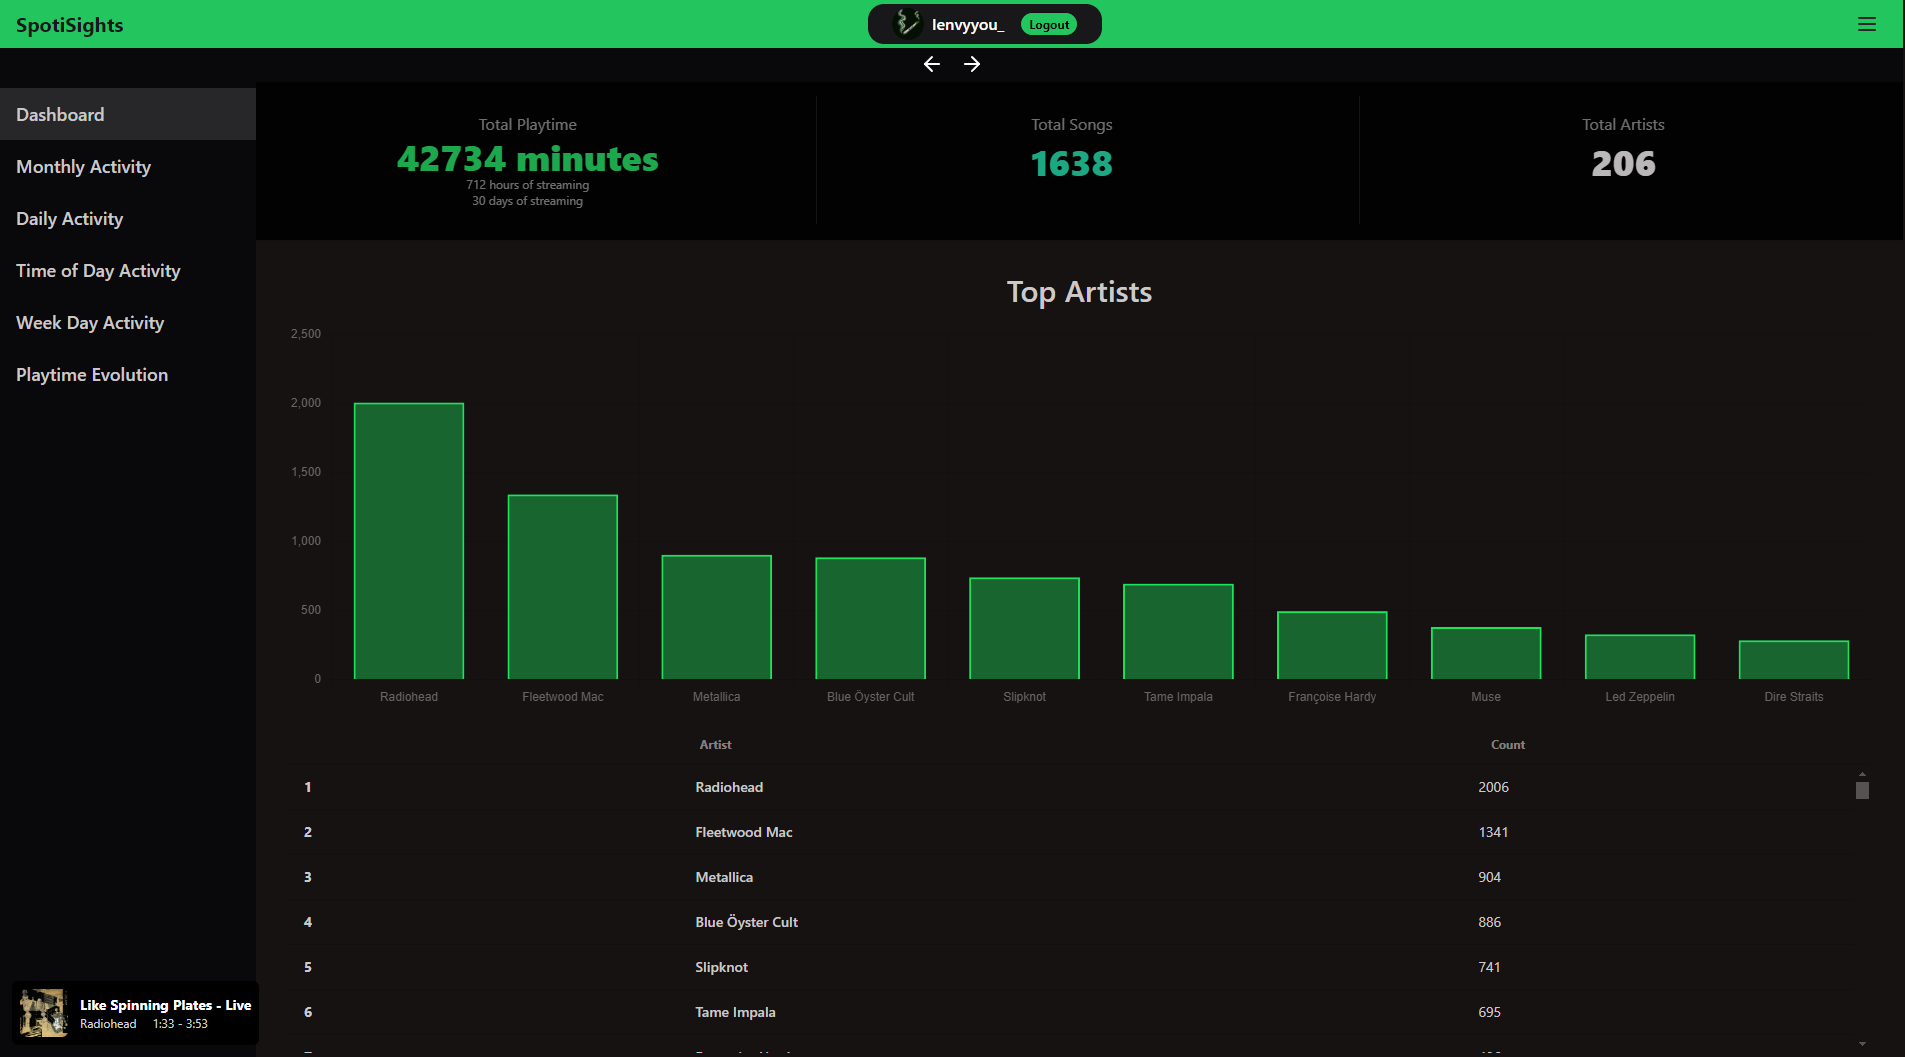Click the table scrollbar down arrow

pos(1862,1044)
